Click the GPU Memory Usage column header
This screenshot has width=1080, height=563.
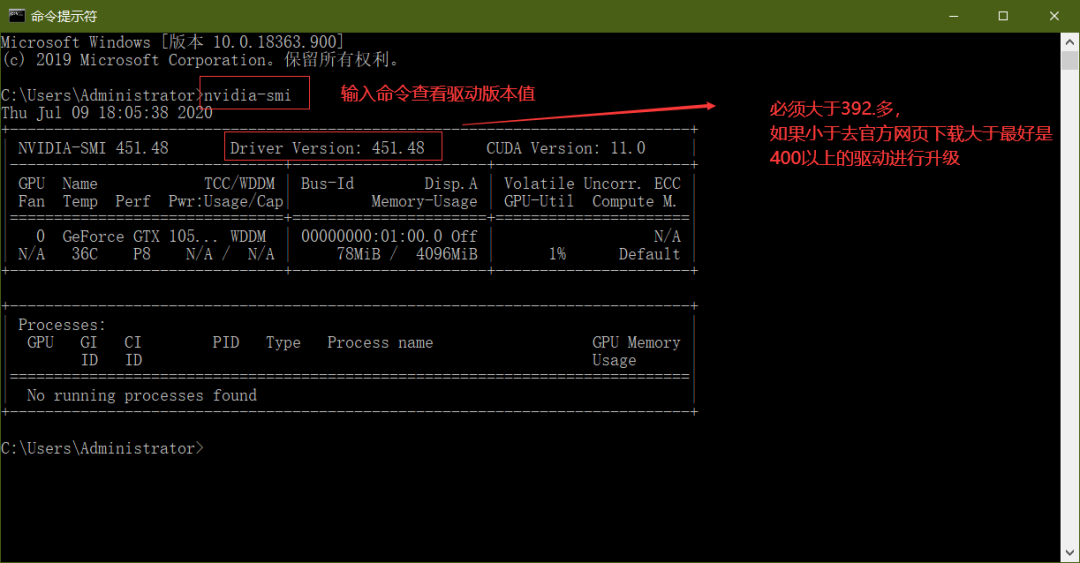coord(636,351)
